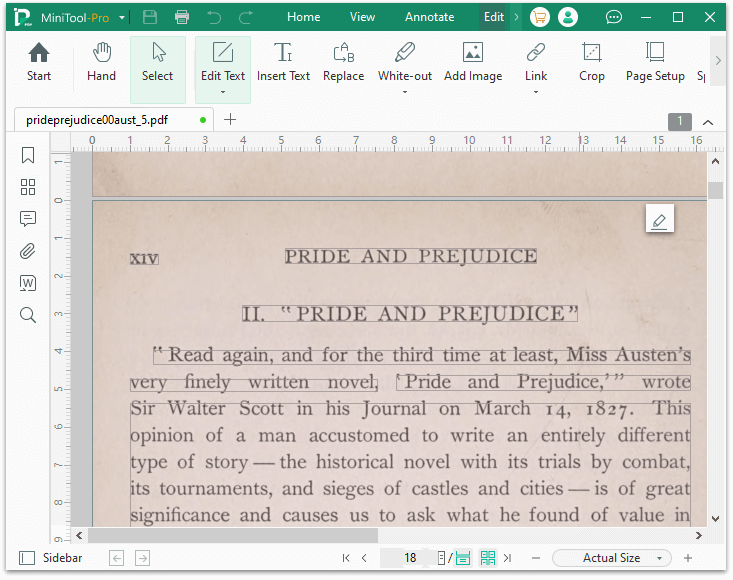Open the attachments paperclip panel
Image resolution: width=733 pixels, height=580 pixels.
(x=28, y=251)
